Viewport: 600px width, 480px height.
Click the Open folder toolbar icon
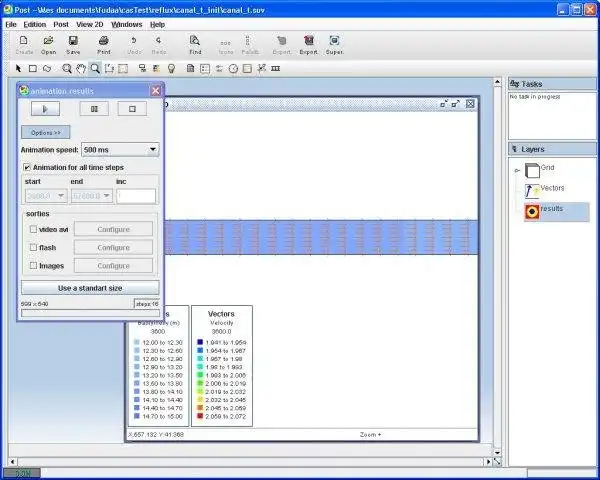click(48, 41)
